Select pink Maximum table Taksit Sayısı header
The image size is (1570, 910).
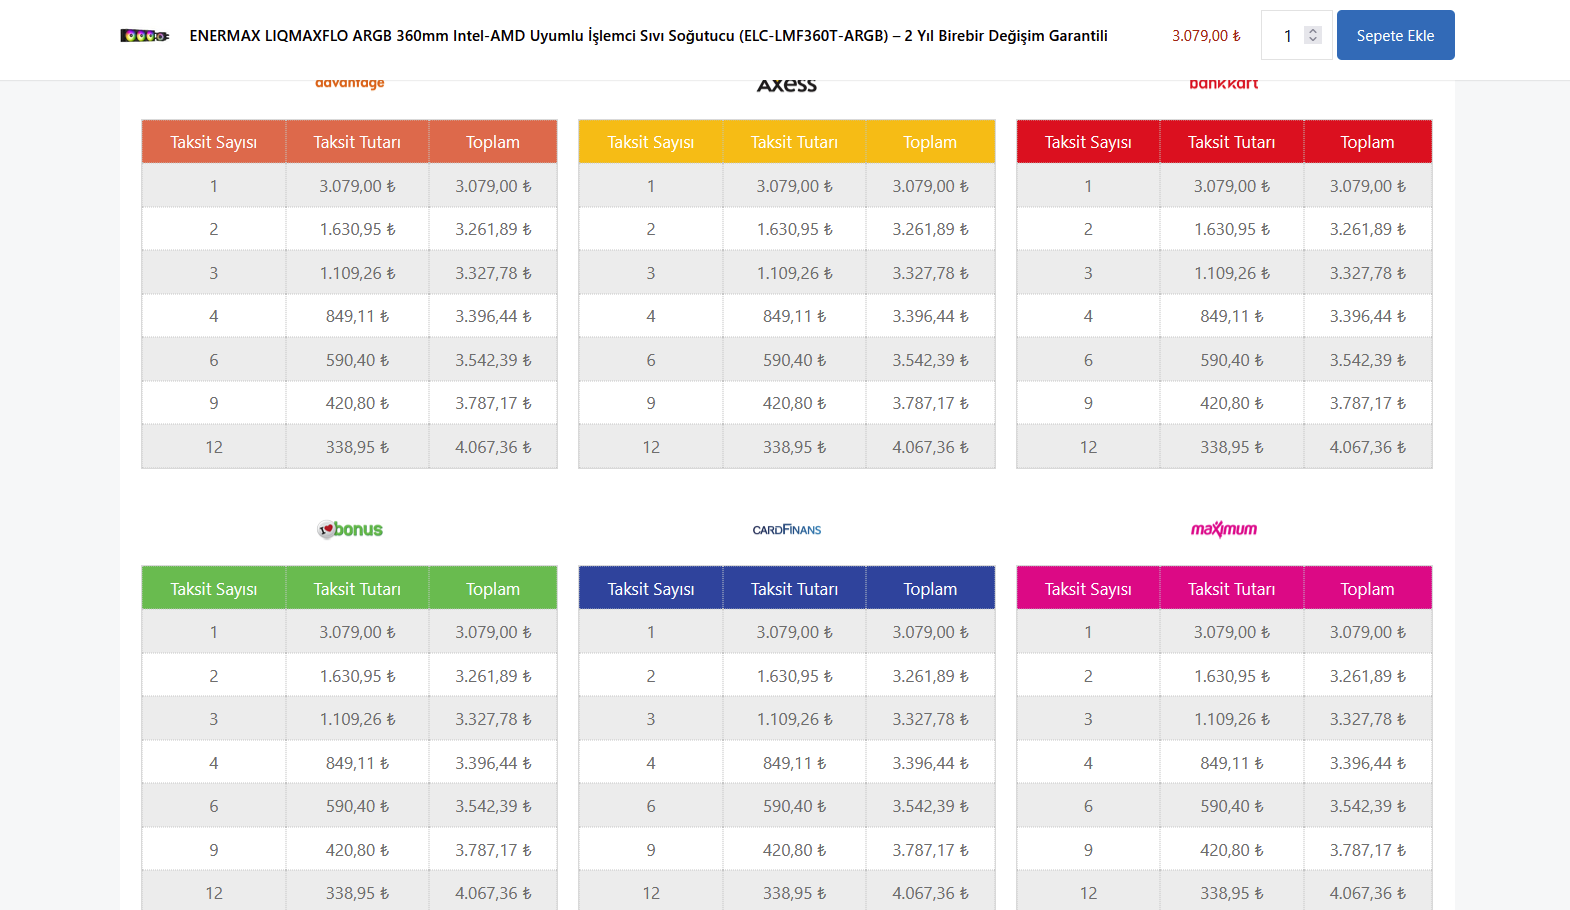[1088, 589]
